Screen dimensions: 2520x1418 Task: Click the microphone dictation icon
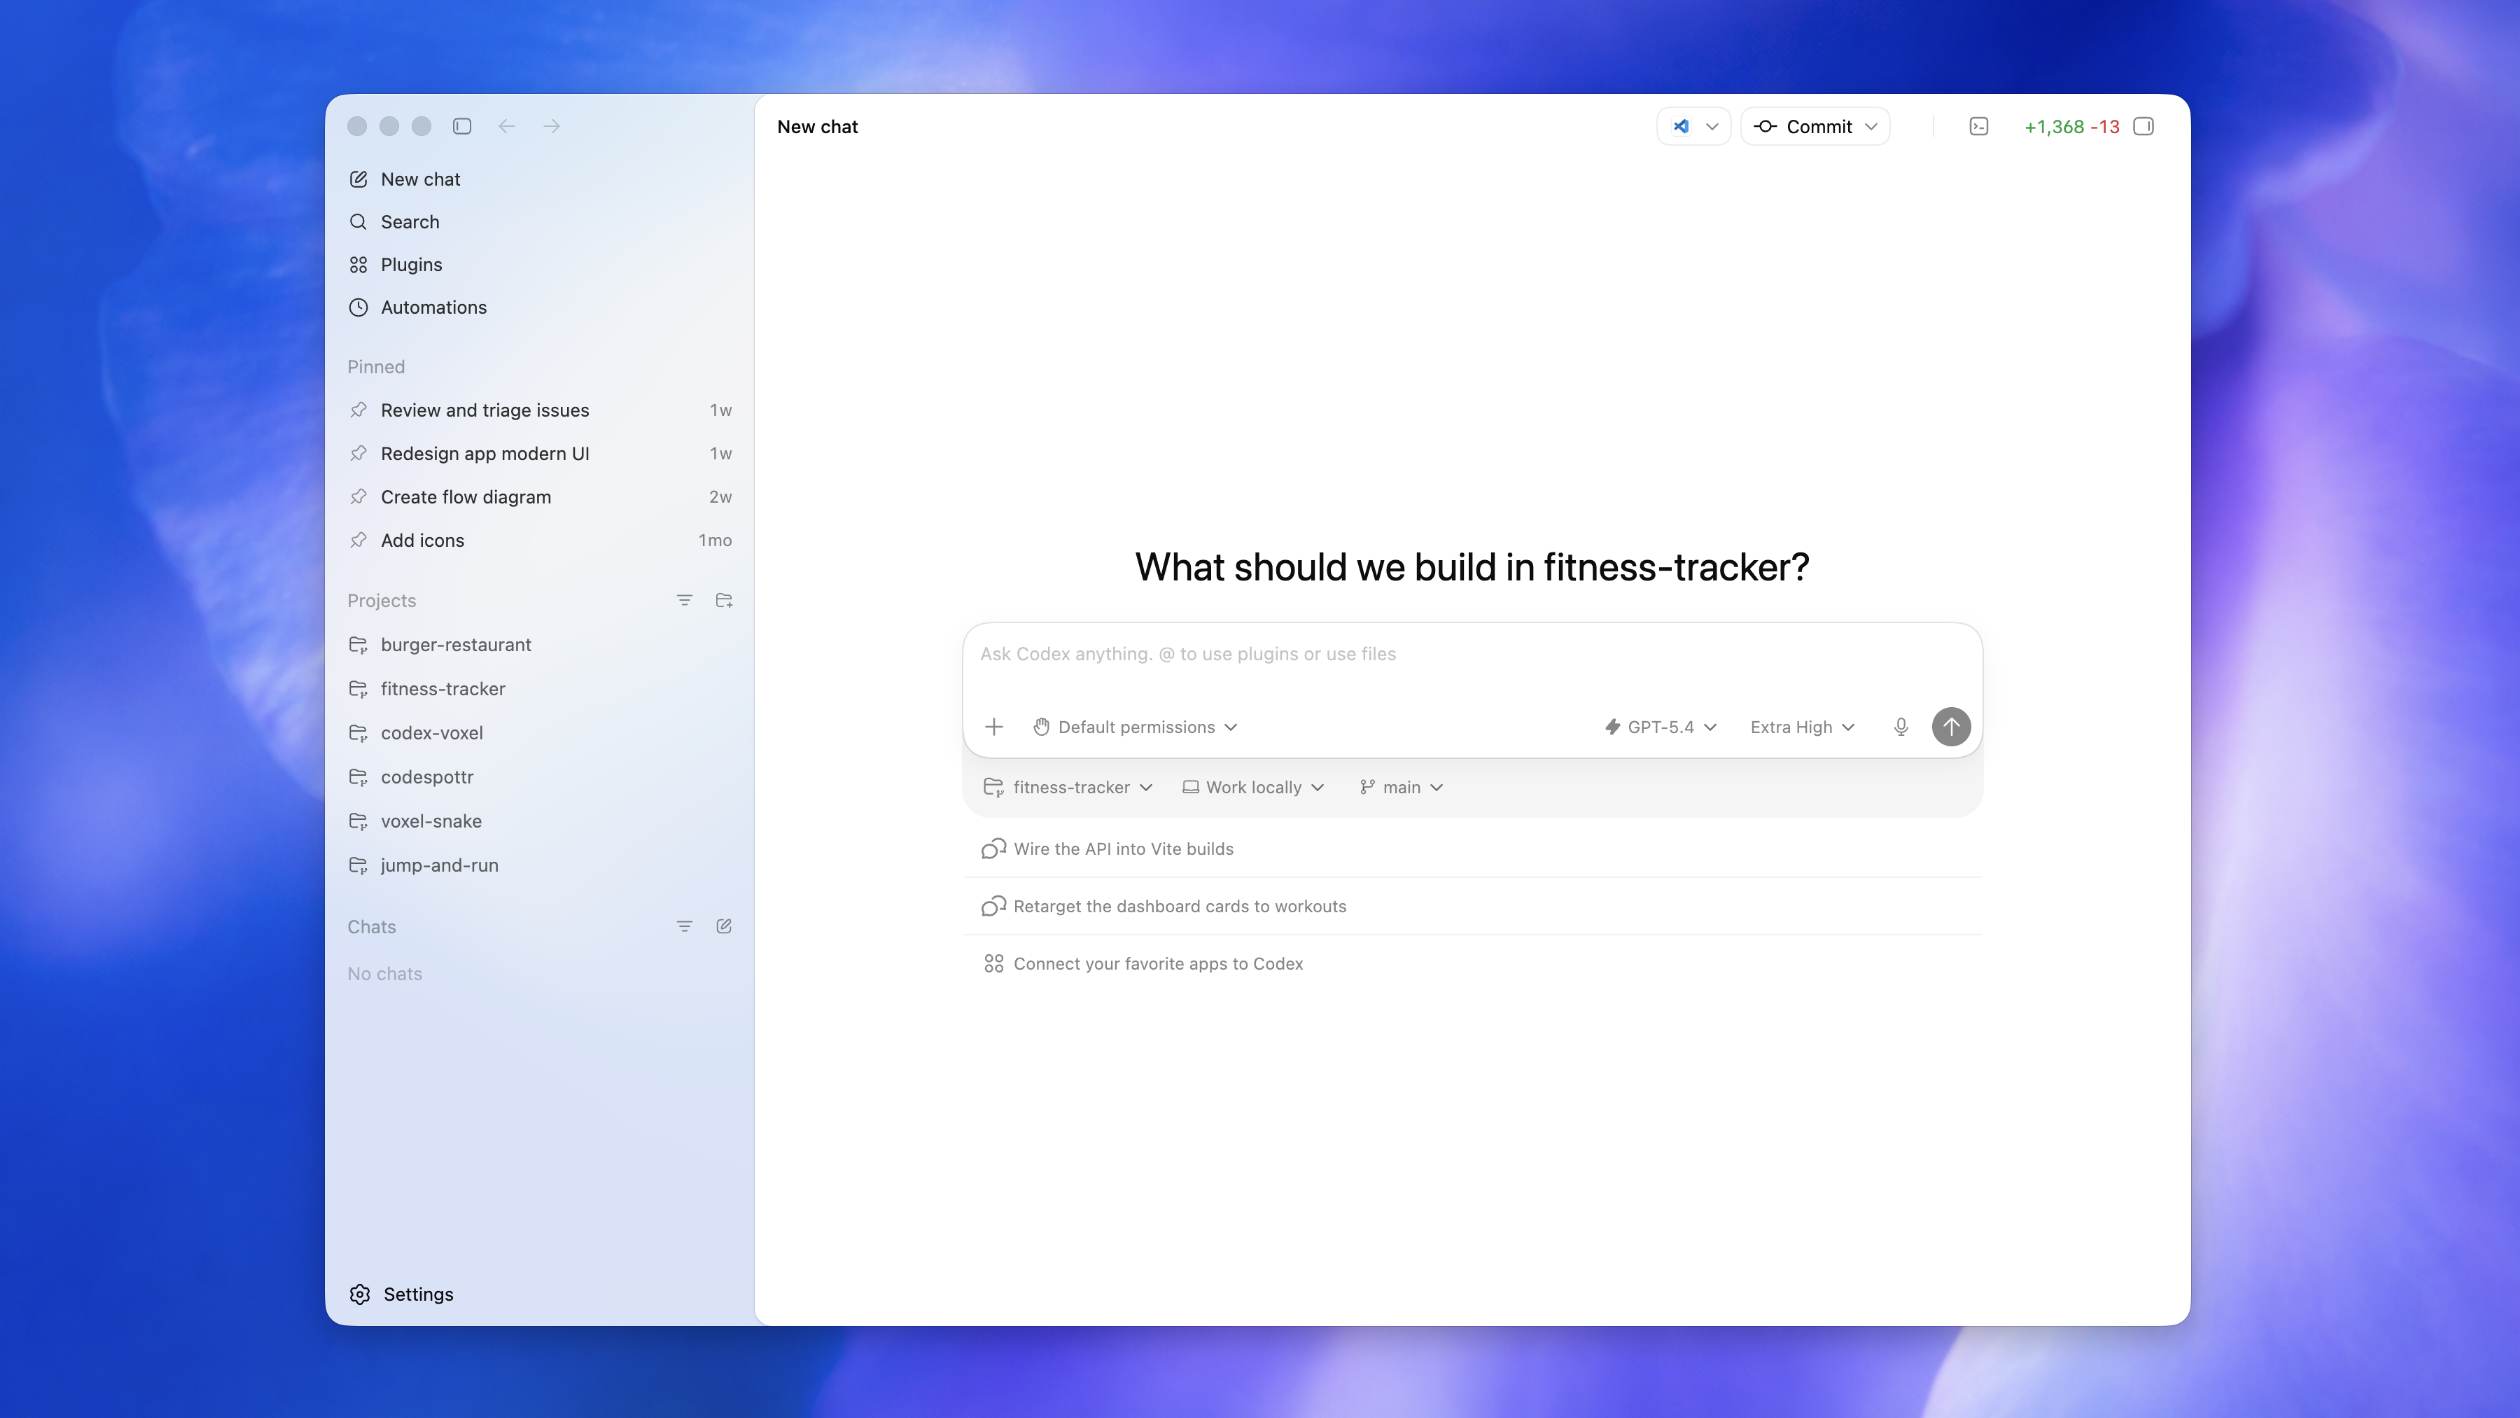point(1901,727)
